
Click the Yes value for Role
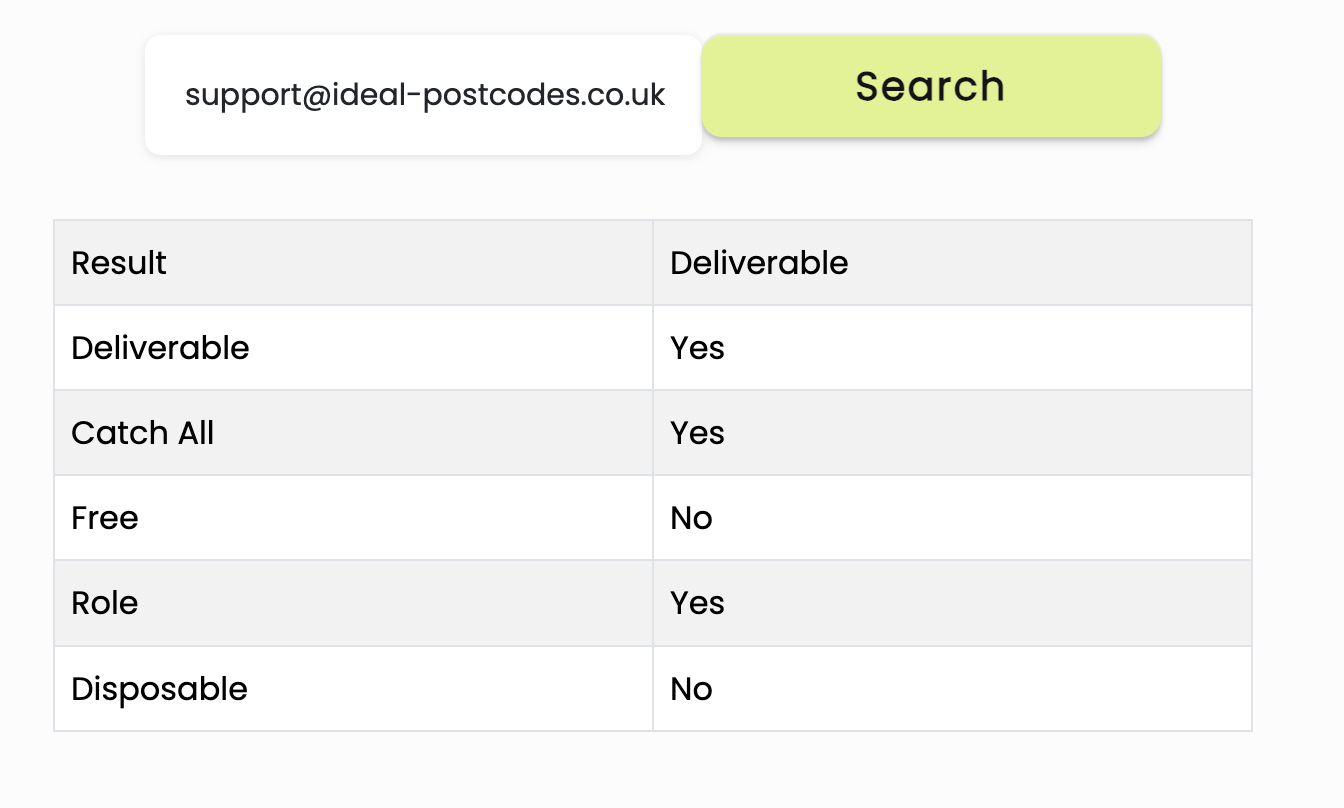(697, 603)
